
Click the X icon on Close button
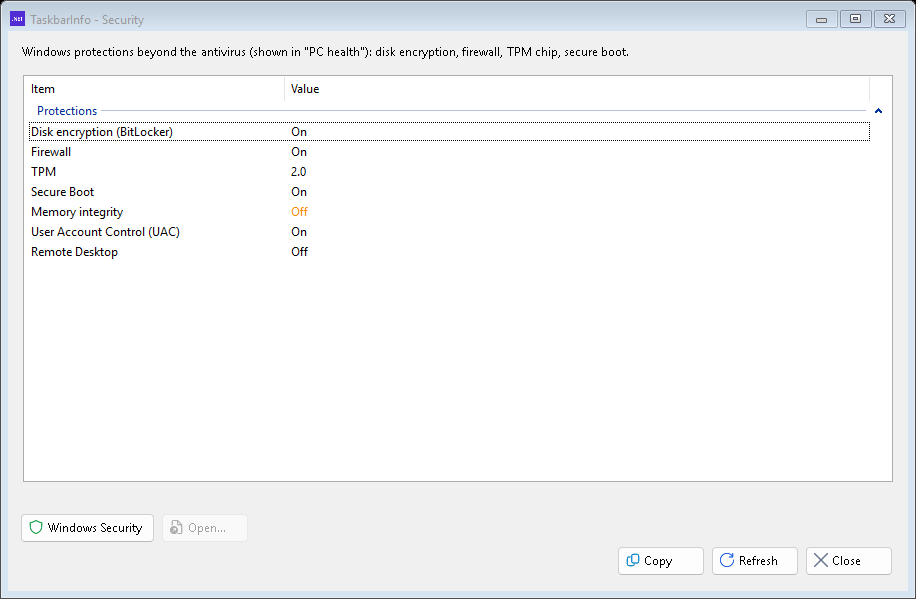tap(821, 560)
